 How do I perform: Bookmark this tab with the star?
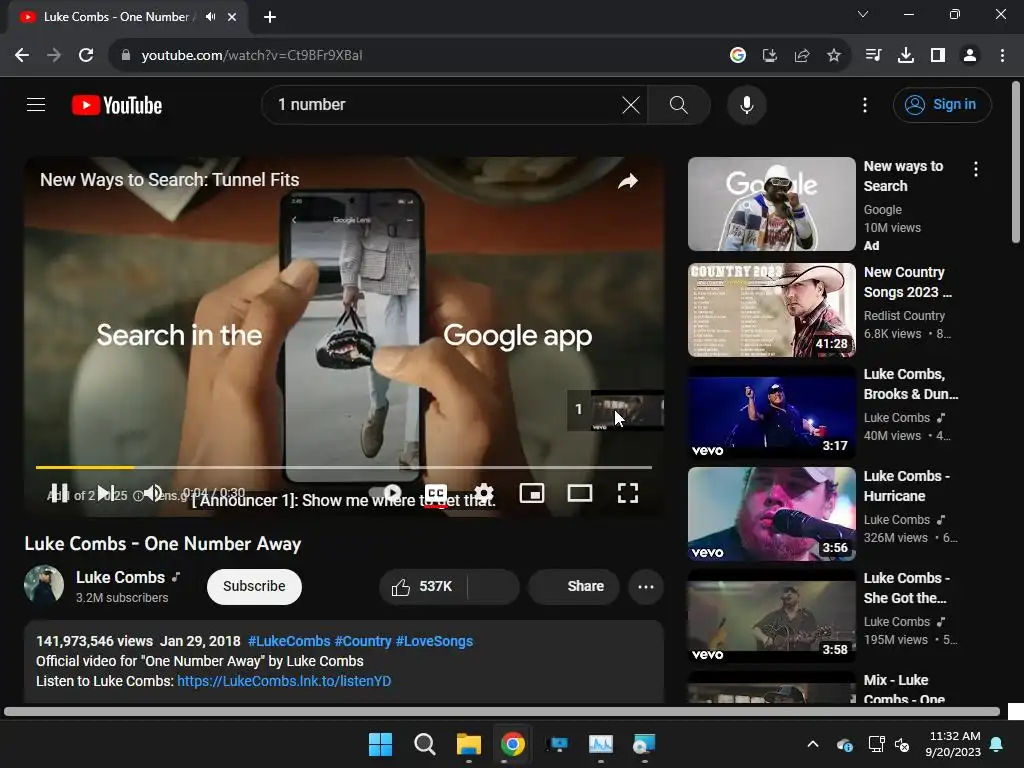[x=834, y=56]
